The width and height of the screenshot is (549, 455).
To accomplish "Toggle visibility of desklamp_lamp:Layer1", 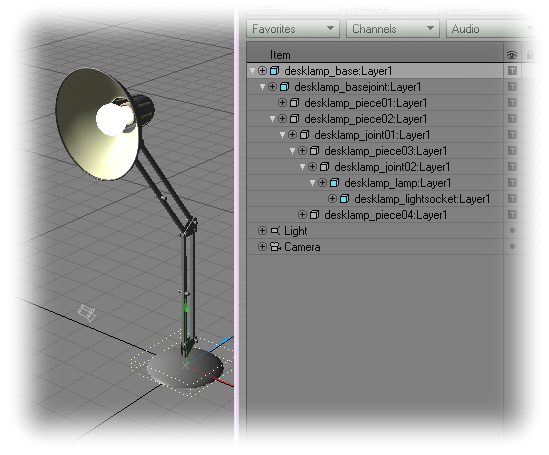I will (512, 182).
